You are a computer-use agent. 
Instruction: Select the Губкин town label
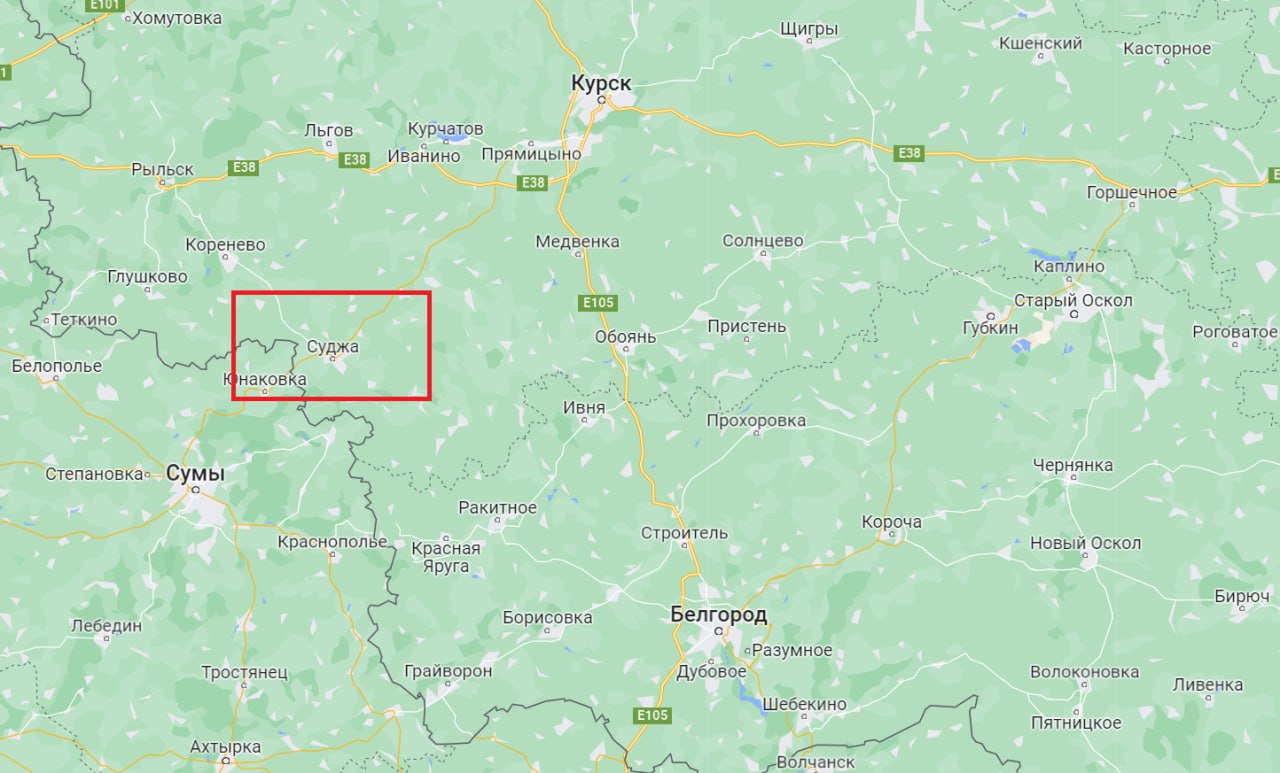(990, 327)
